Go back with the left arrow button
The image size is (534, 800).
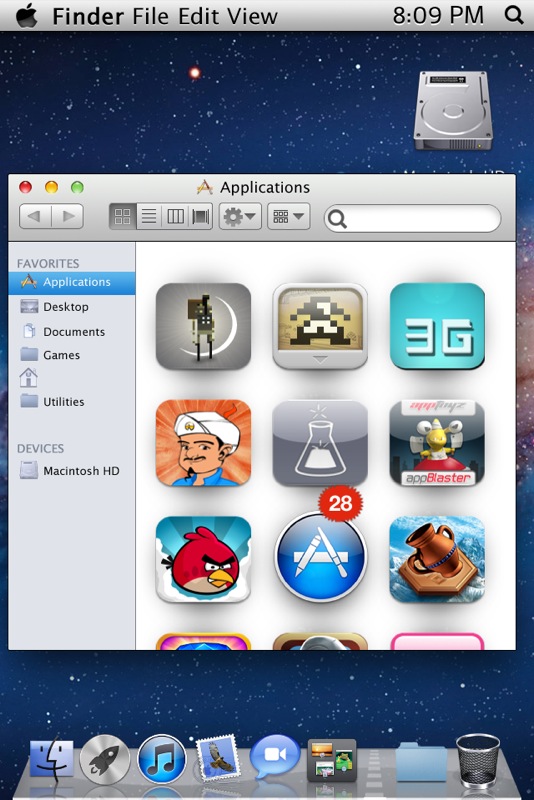pyautogui.click(x=35, y=216)
